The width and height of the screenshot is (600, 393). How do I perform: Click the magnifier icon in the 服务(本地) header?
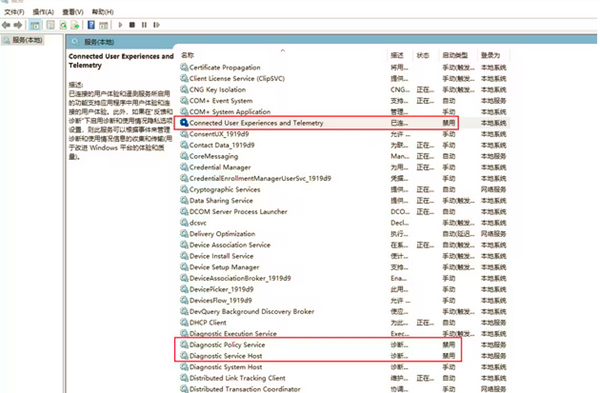pyautogui.click(x=75, y=42)
